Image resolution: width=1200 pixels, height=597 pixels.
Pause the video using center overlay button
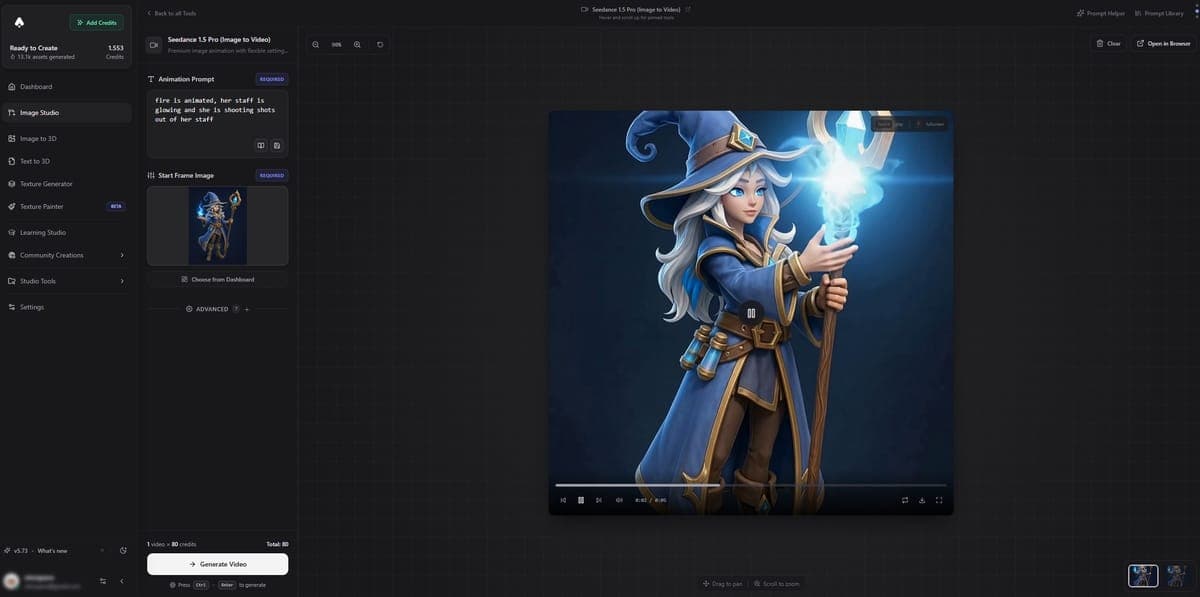(751, 313)
